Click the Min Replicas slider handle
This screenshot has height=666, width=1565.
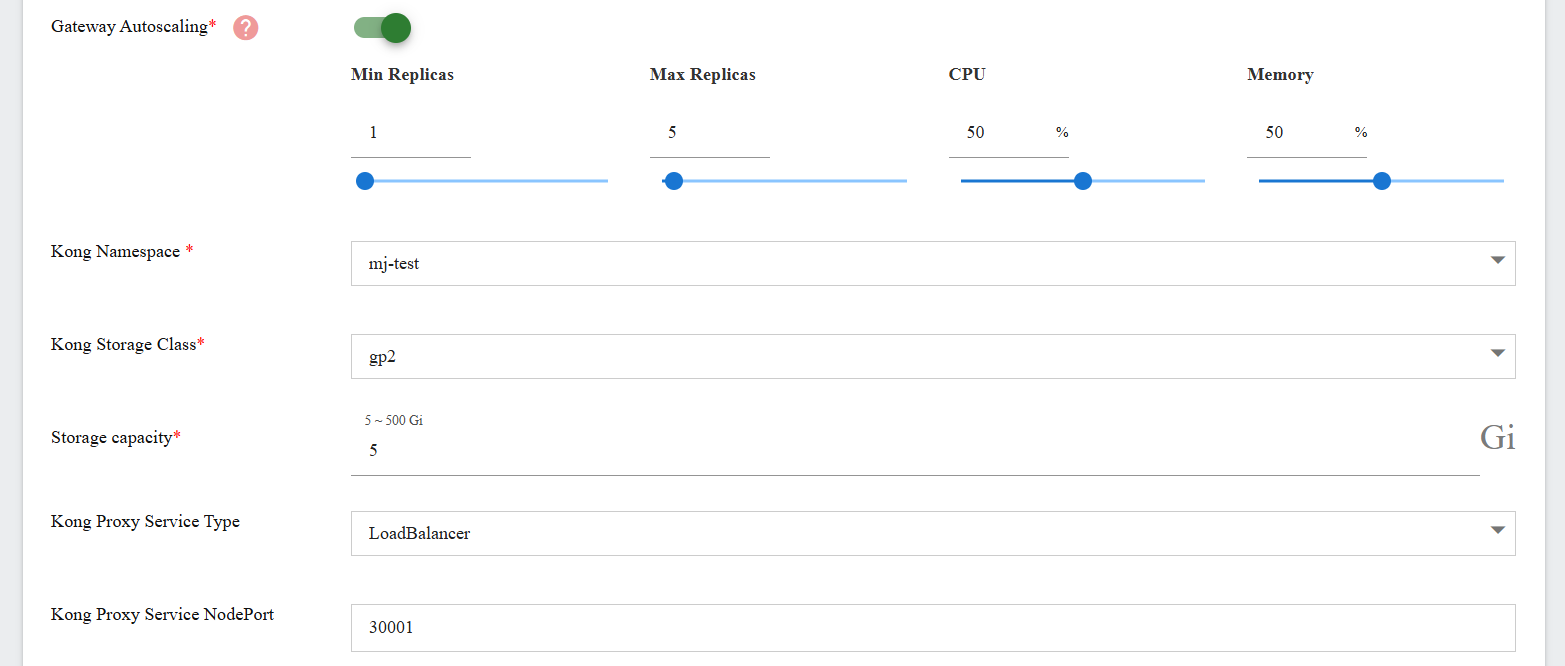click(x=365, y=181)
